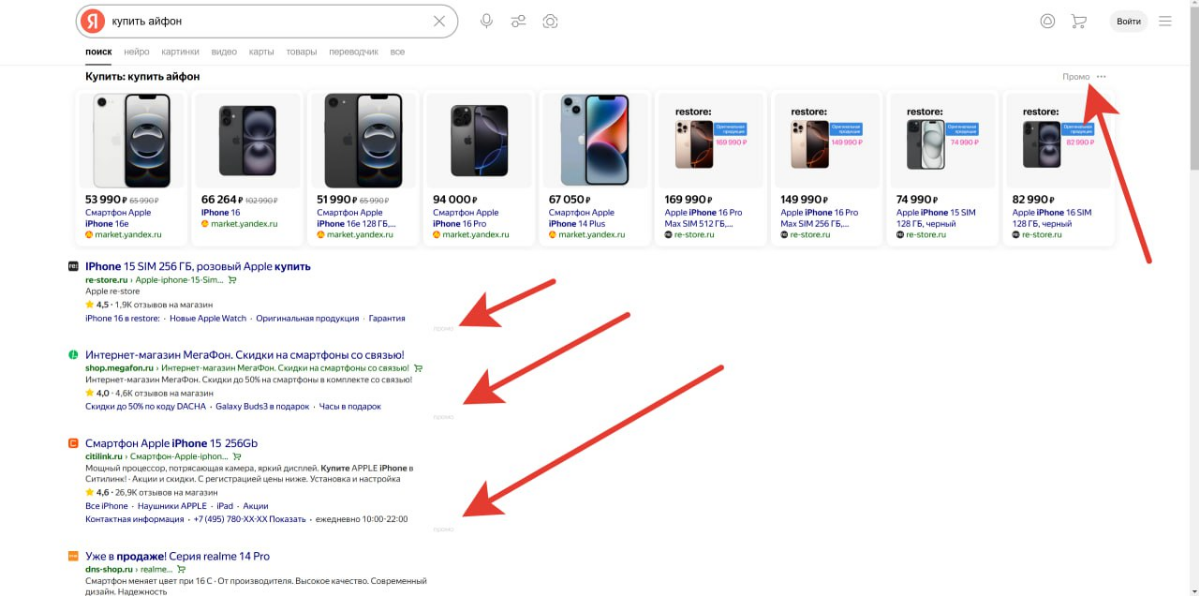Switch to the переводчик tab
Screen dimensions: 1199x596
[x=353, y=52]
